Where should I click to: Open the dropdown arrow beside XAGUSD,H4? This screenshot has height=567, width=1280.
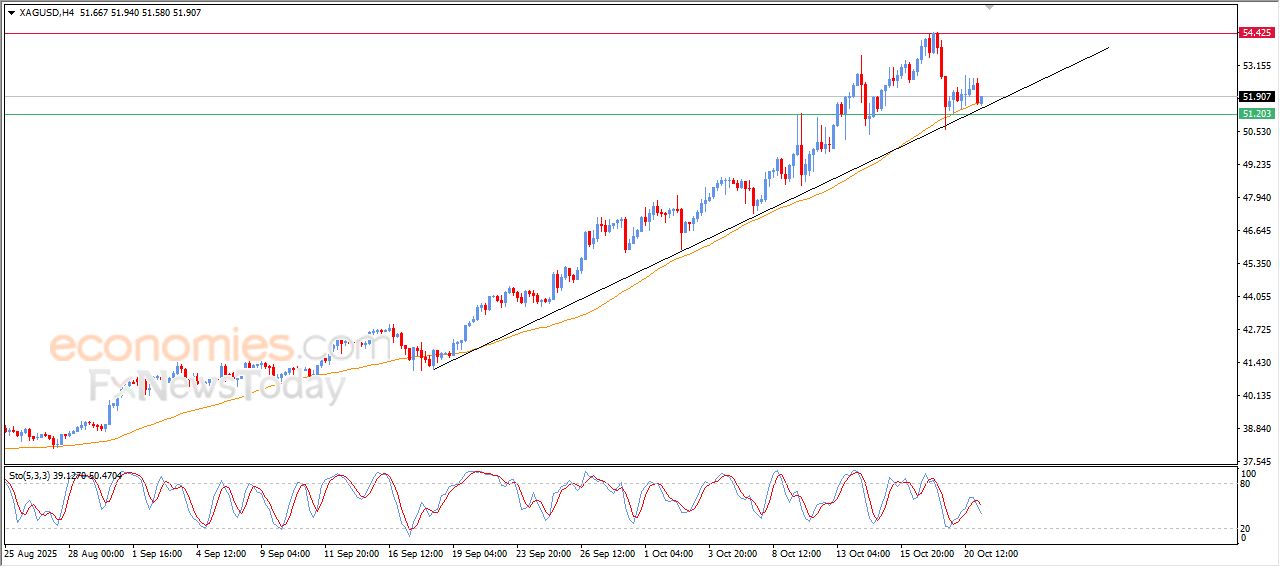(x=11, y=13)
